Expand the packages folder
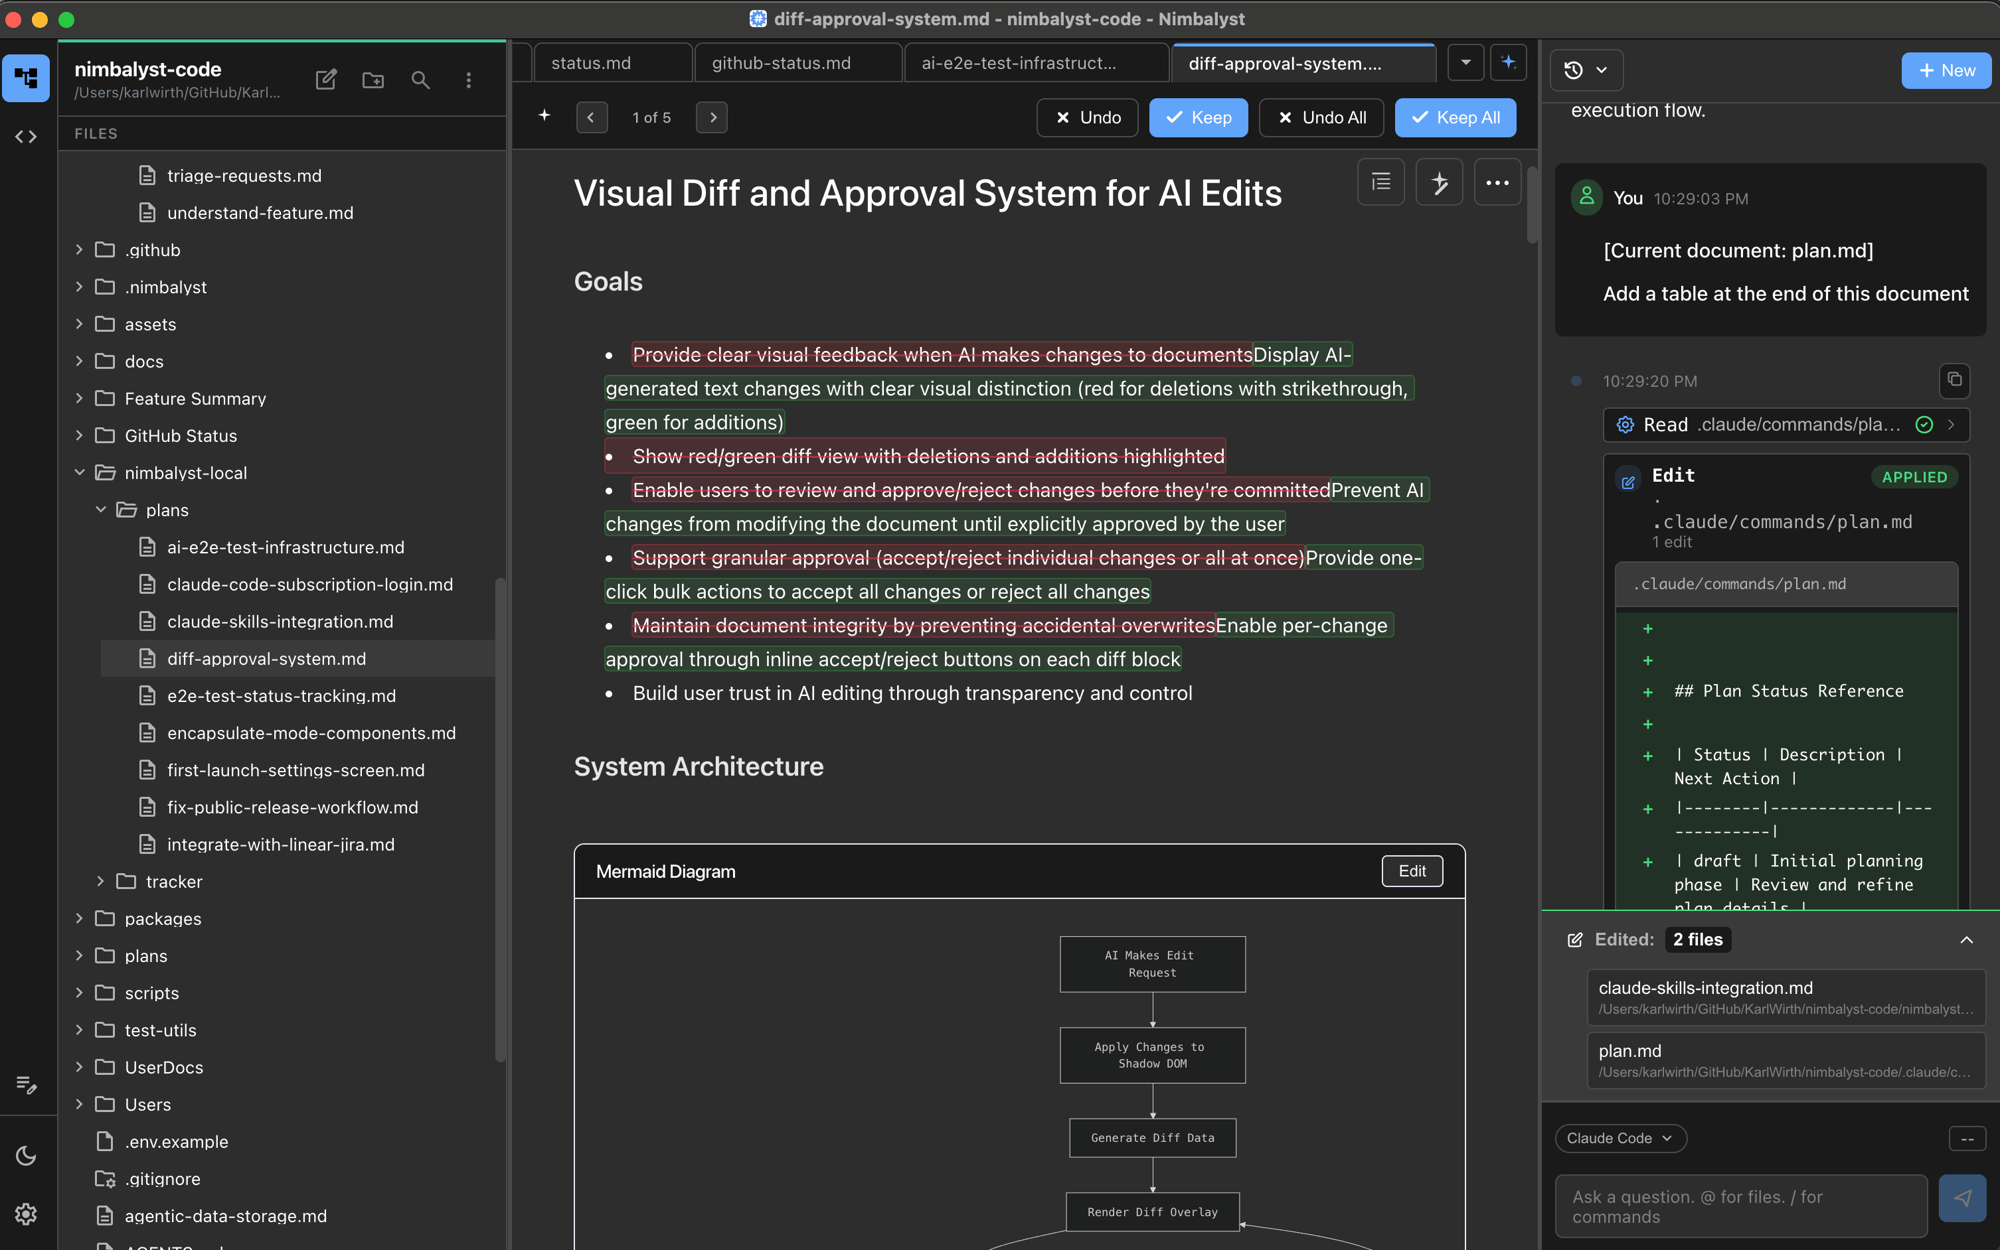 [x=80, y=918]
